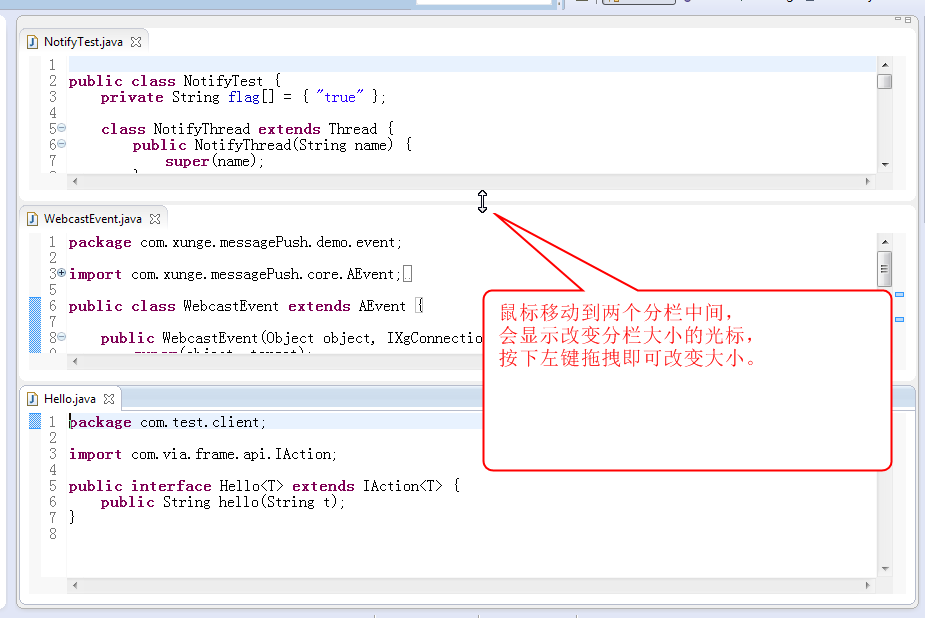The width and height of the screenshot is (925, 618).
Task: Click the scroll-left arrow in the NotifyTest editor
Action: 75,182
